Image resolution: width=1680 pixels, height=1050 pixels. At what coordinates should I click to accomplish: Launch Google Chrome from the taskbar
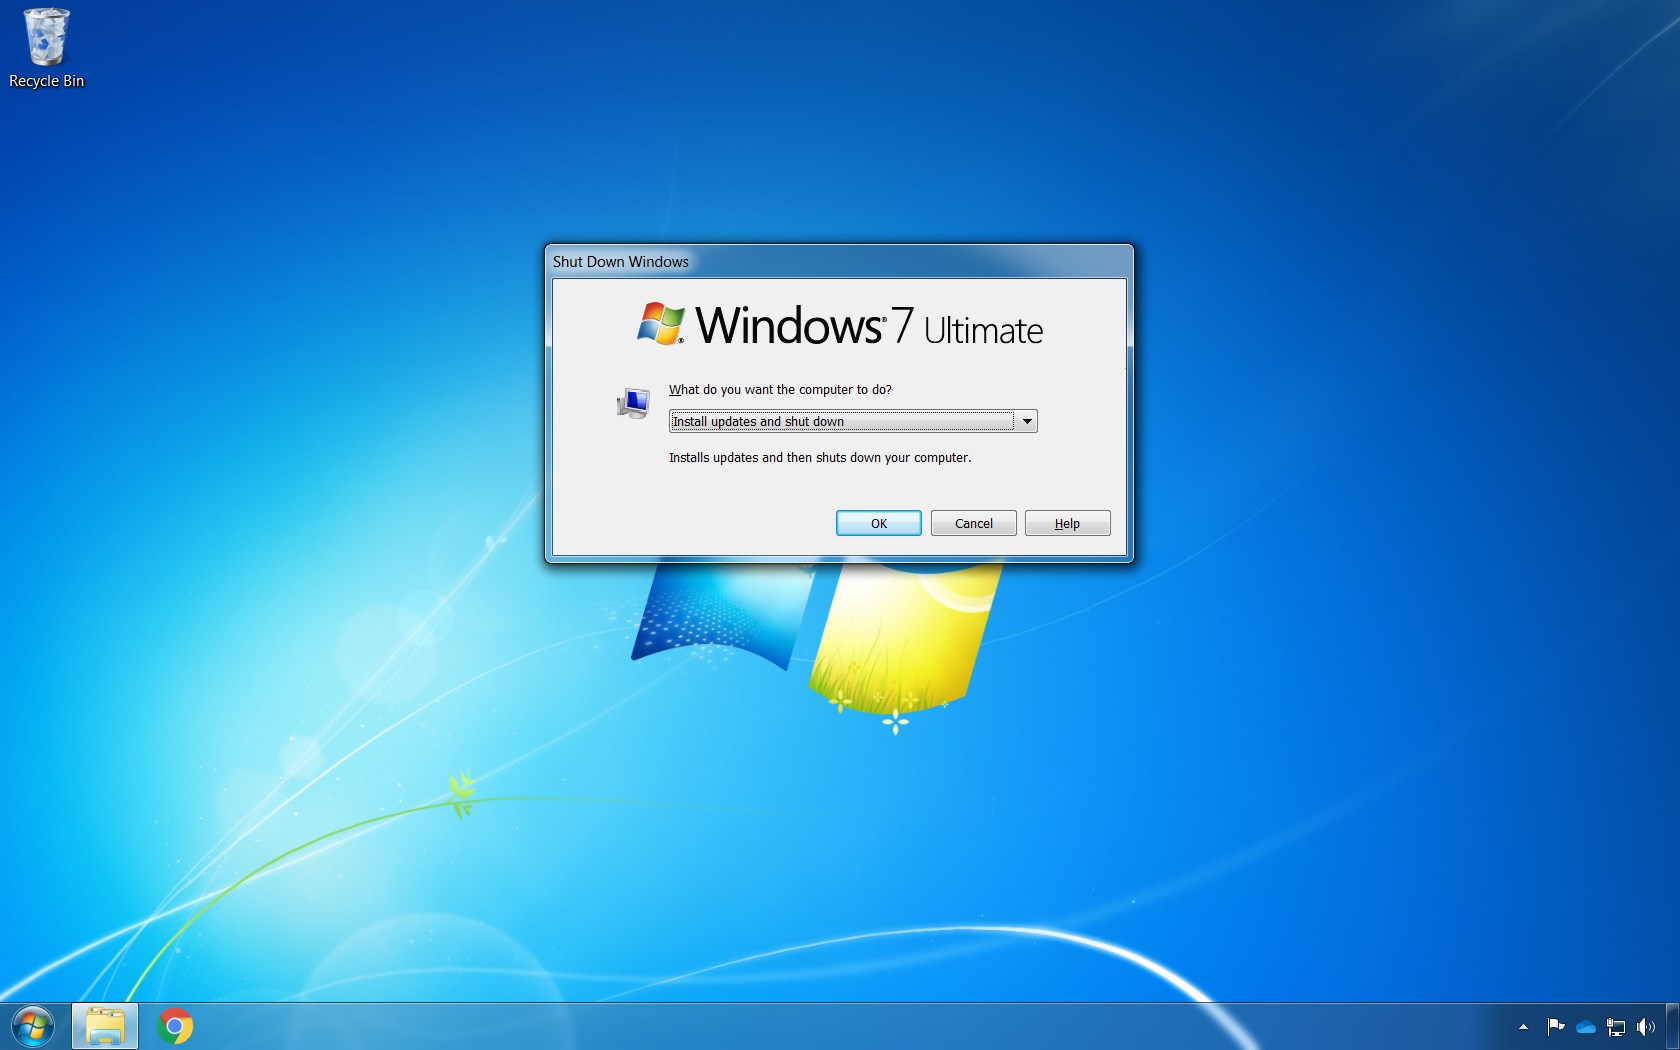[x=175, y=1026]
